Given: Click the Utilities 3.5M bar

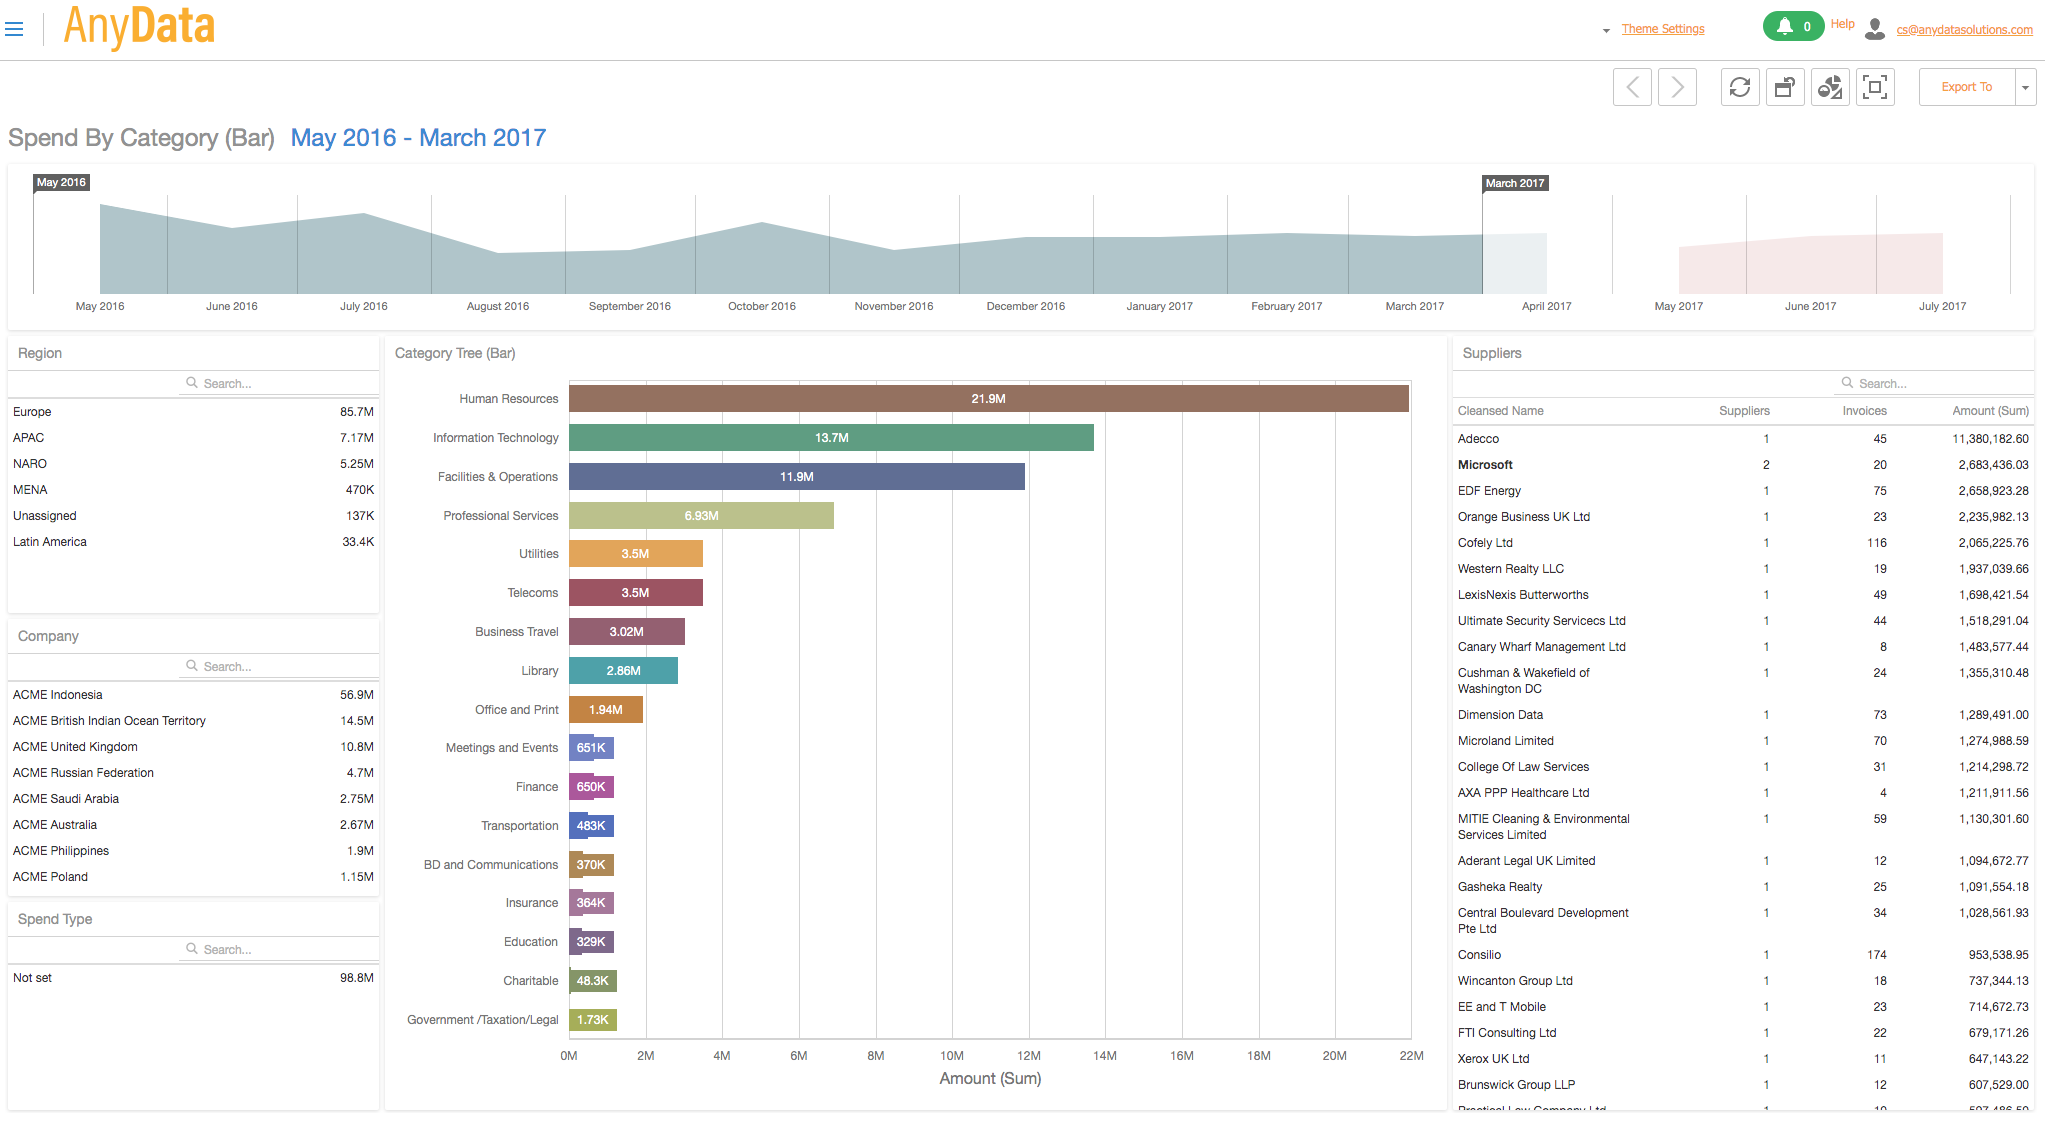Looking at the screenshot, I should [636, 554].
